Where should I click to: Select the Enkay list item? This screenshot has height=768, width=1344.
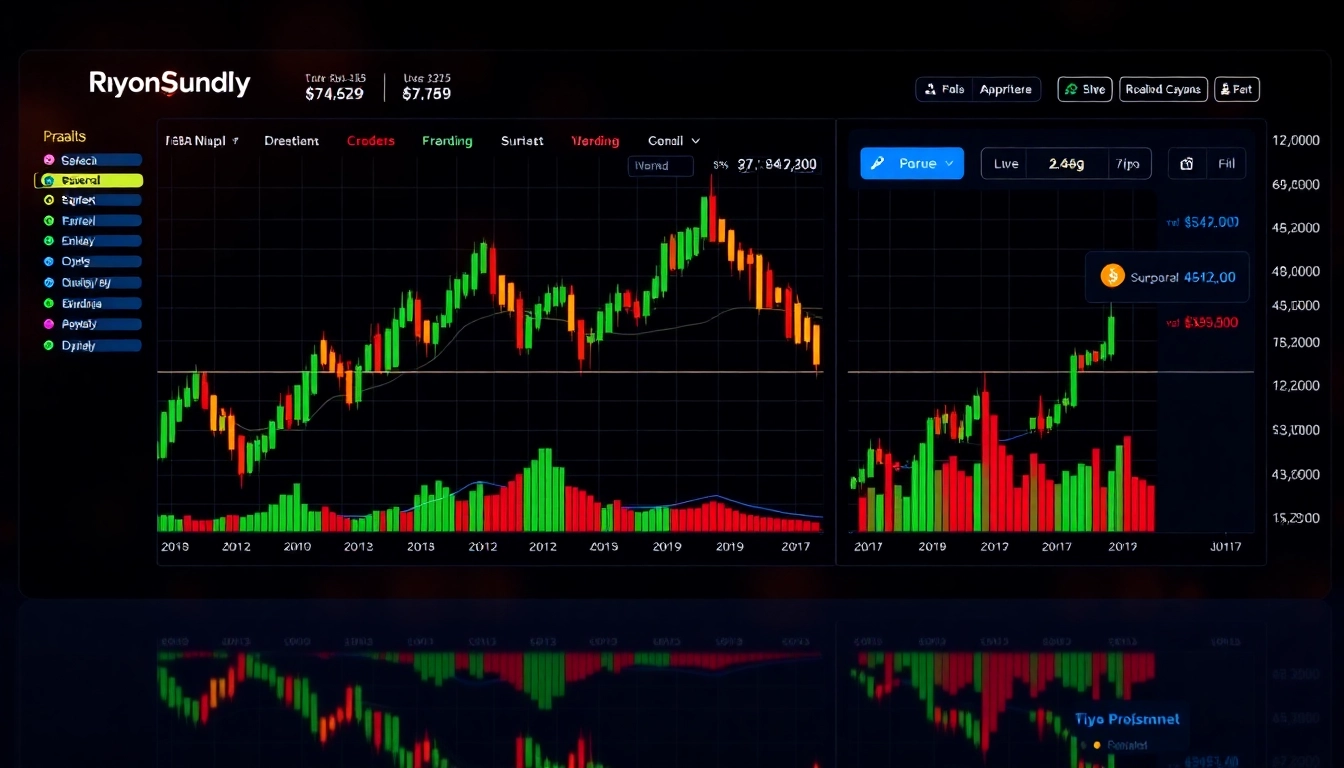tap(92, 241)
